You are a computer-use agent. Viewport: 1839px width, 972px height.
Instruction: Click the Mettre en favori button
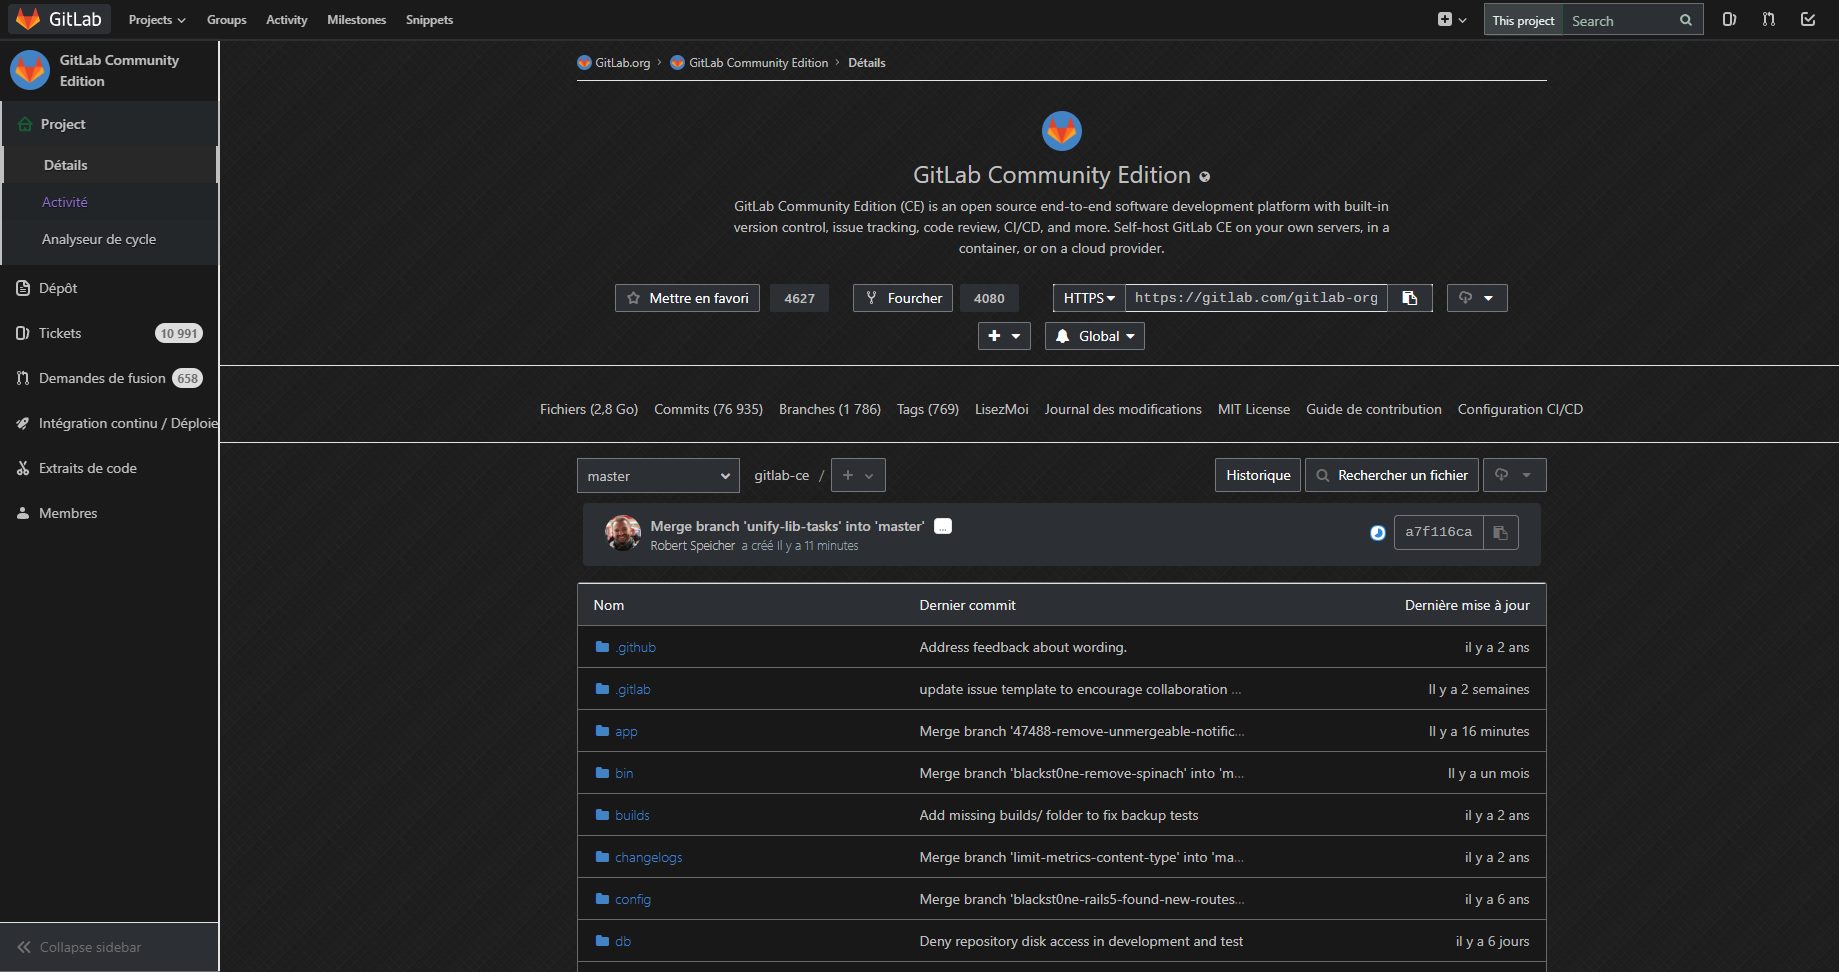tap(687, 297)
